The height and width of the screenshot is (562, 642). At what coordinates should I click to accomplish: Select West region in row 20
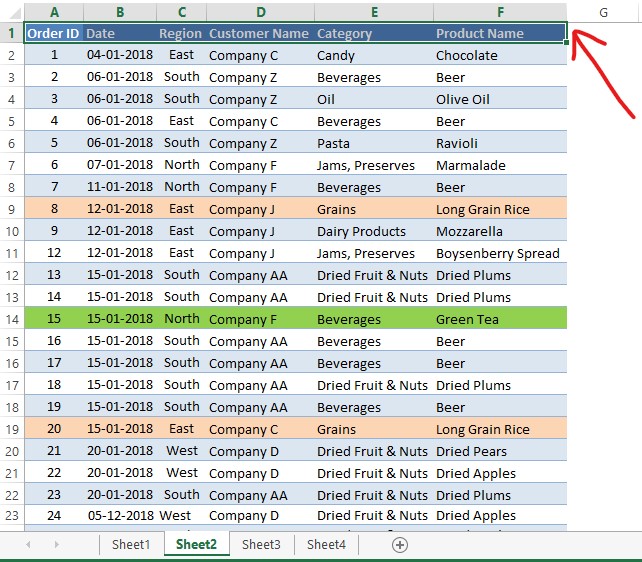tap(182, 451)
